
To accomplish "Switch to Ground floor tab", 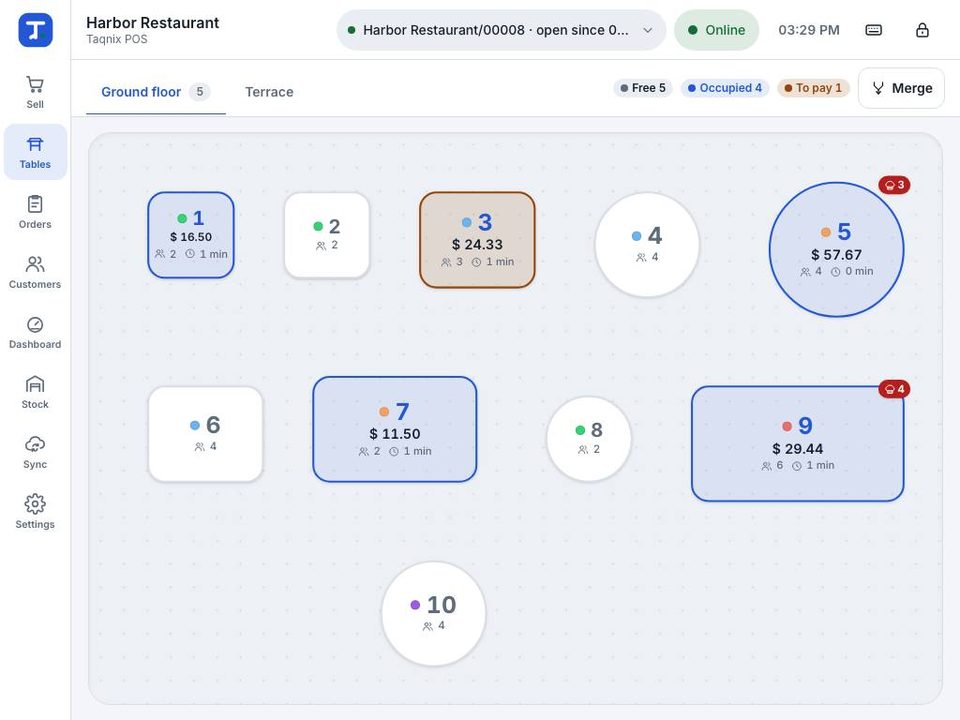I will coord(156,92).
